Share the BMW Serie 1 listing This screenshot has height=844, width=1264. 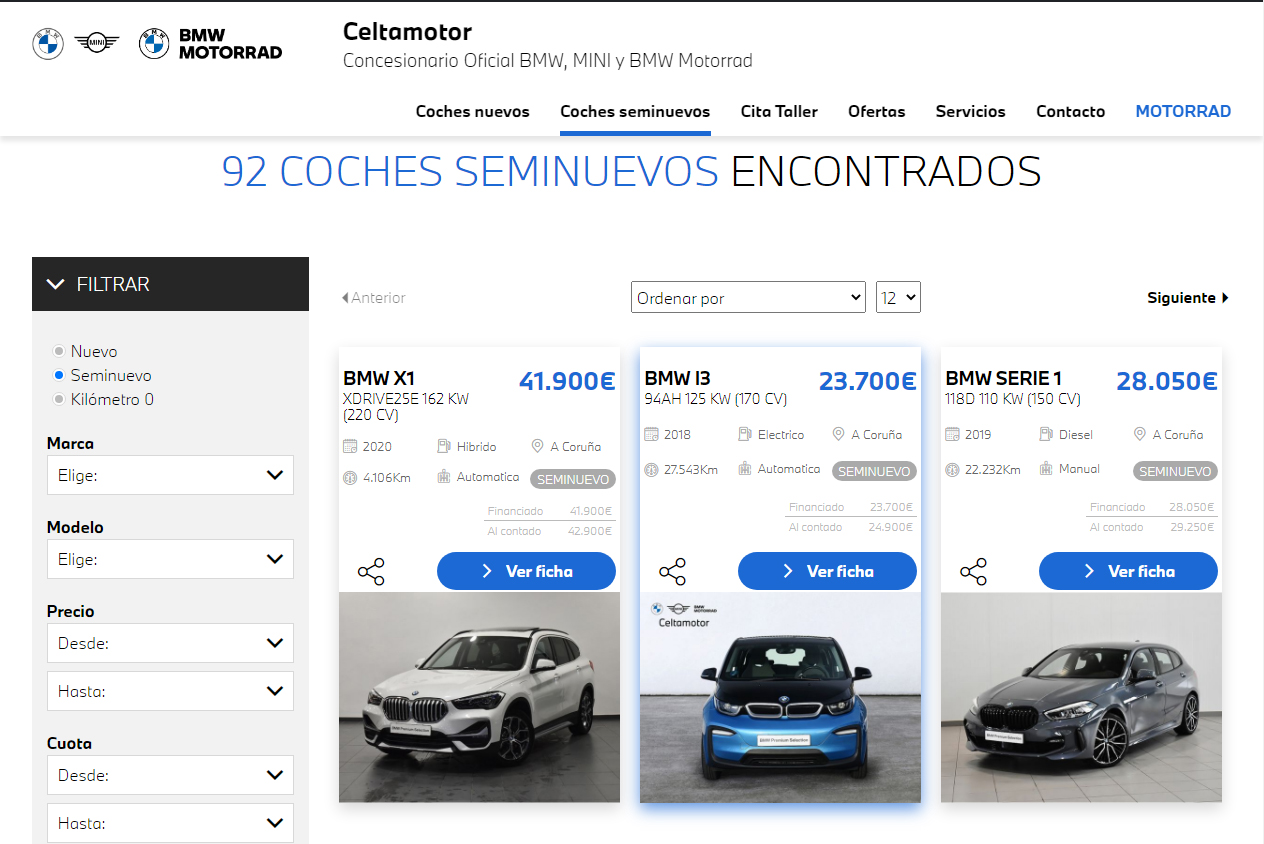(x=974, y=572)
